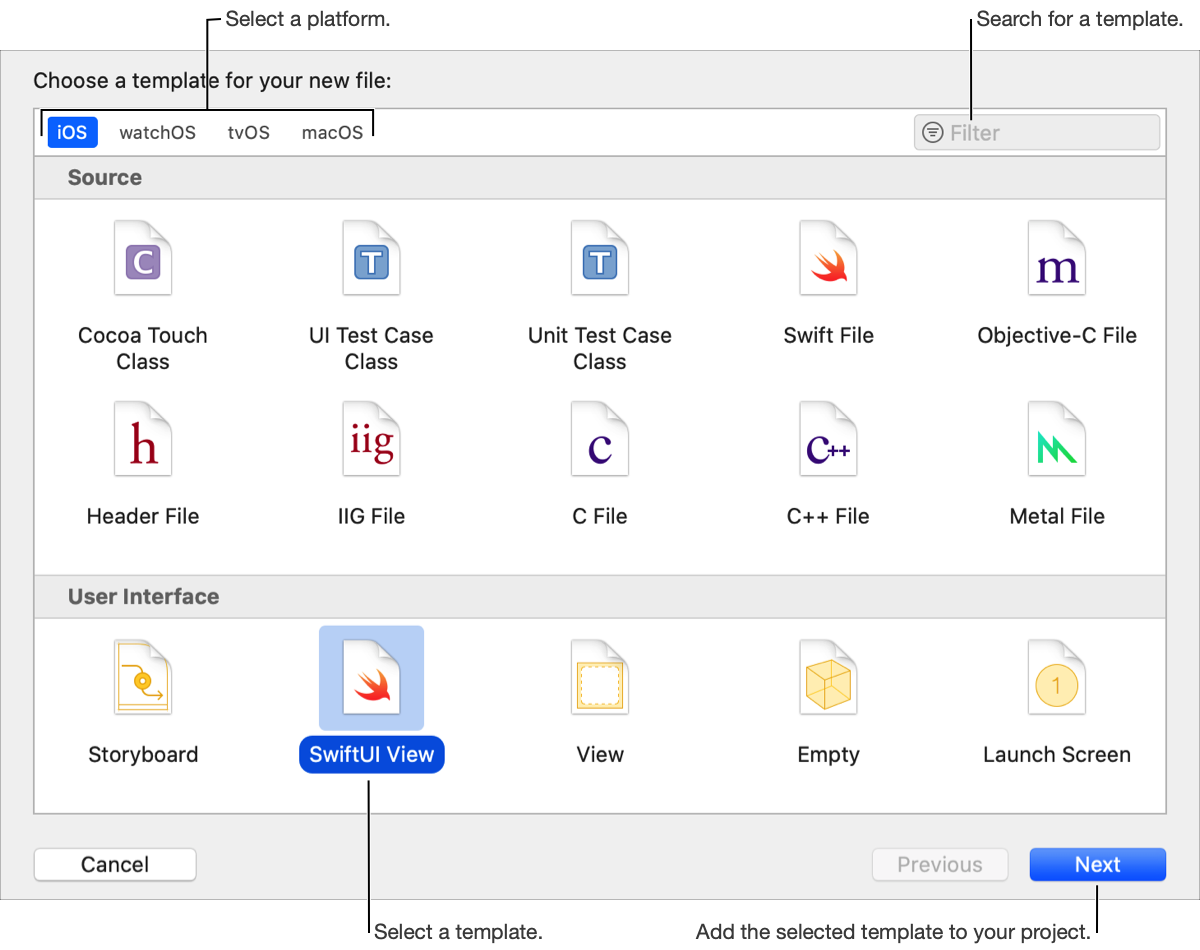
Task: Switch to the watchOS platform tab
Action: (157, 132)
